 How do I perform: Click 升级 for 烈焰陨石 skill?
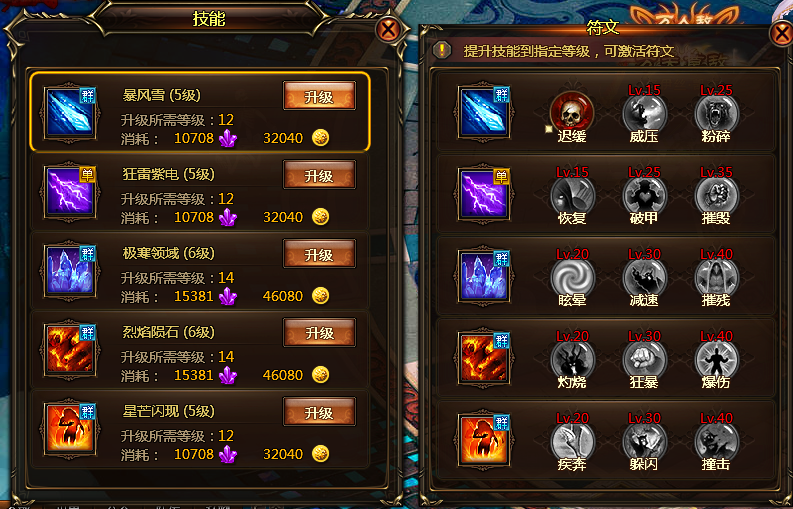(319, 332)
